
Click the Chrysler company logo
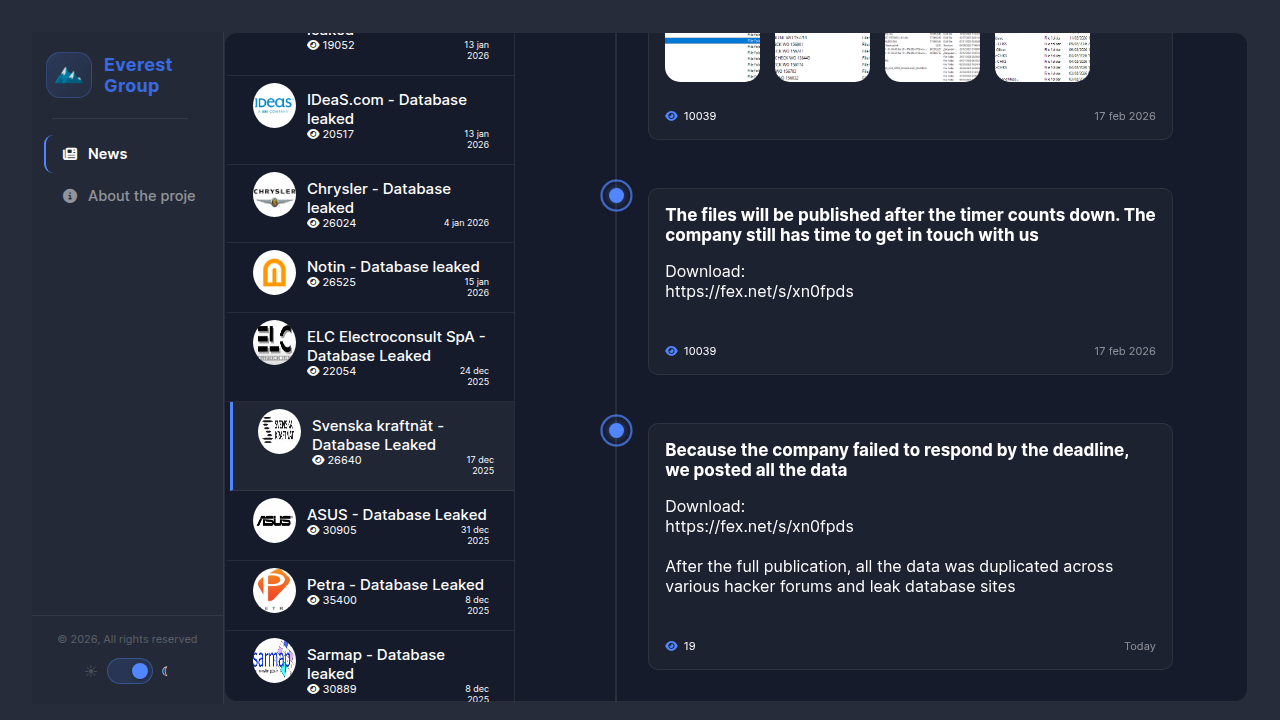coord(274,194)
